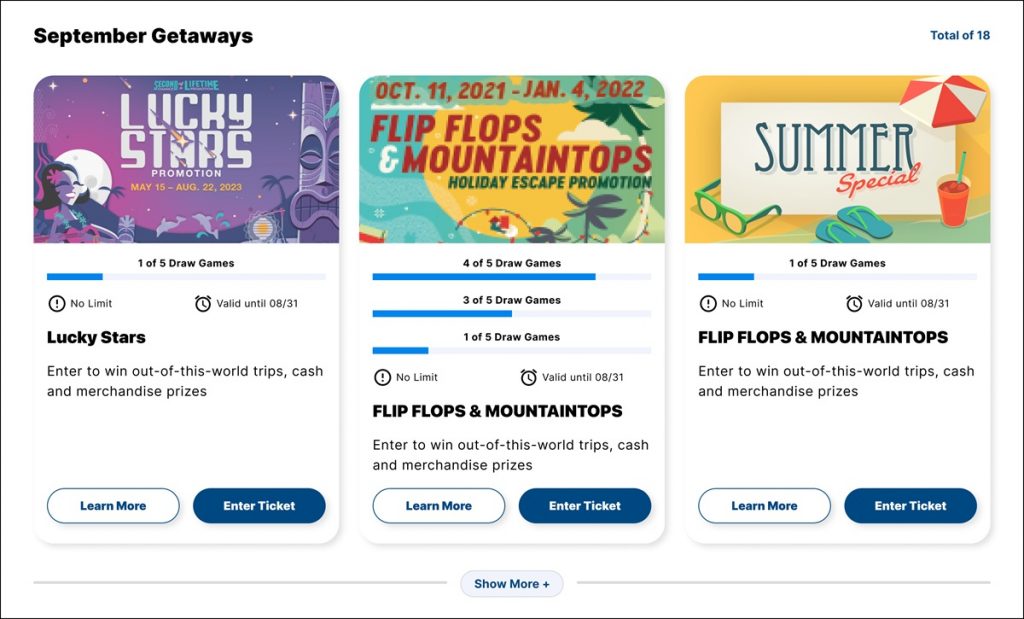The width and height of the screenshot is (1024, 619).
Task: Open the Lucky Stars banner image
Action: click(x=186, y=157)
